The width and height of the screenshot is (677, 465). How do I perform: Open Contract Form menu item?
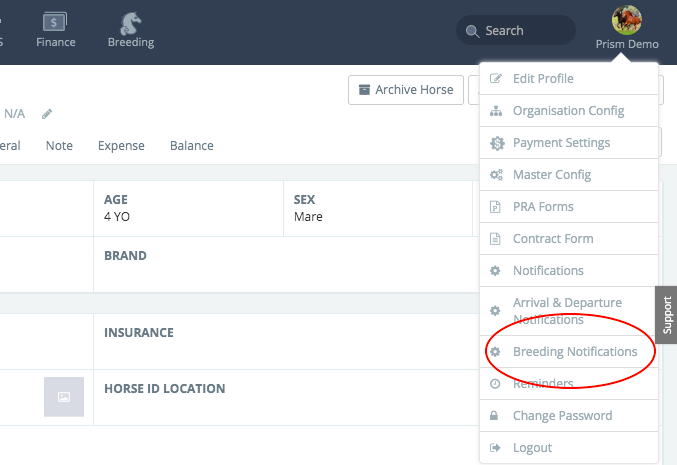pyautogui.click(x=569, y=238)
